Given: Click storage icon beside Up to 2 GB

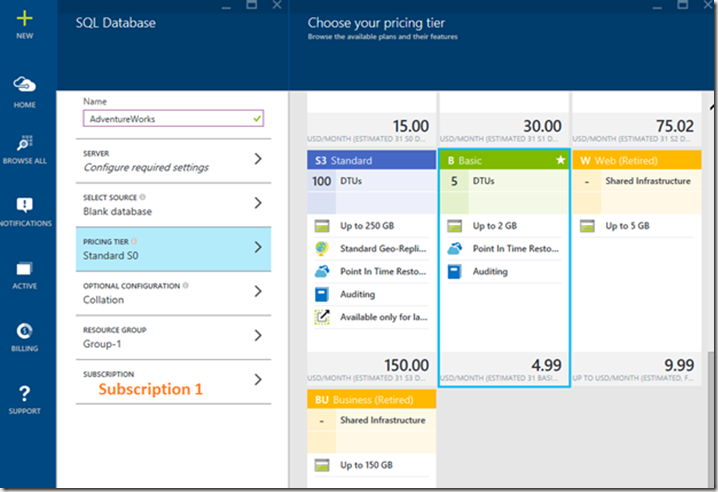Looking at the screenshot, I should click(x=455, y=226).
